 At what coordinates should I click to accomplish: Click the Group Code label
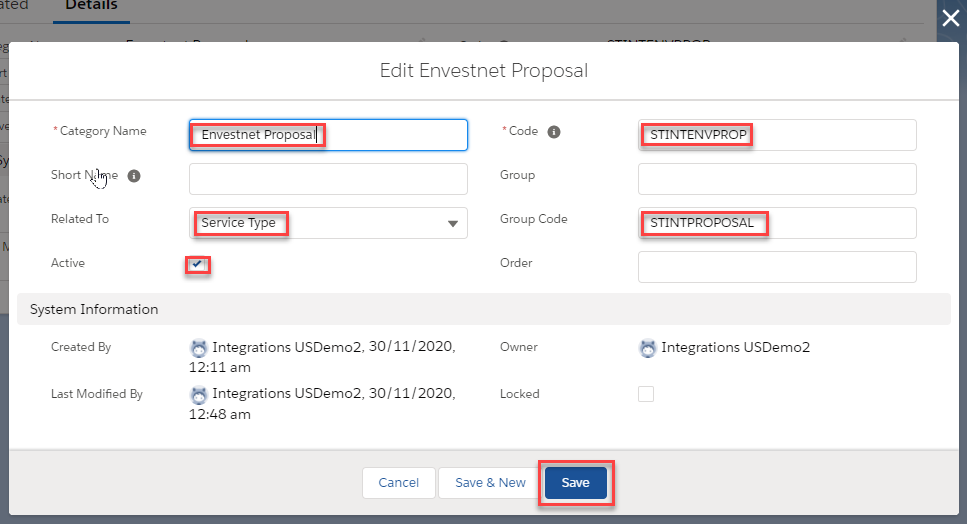533,219
